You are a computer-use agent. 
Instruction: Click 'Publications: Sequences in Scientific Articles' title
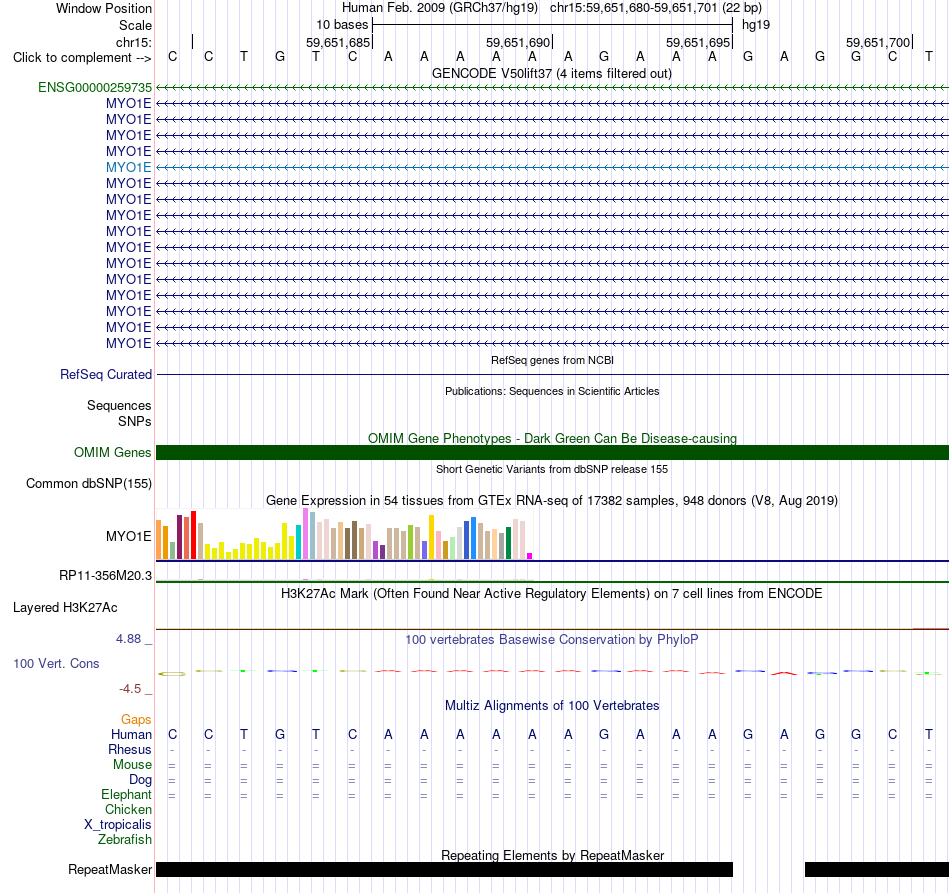(552, 391)
